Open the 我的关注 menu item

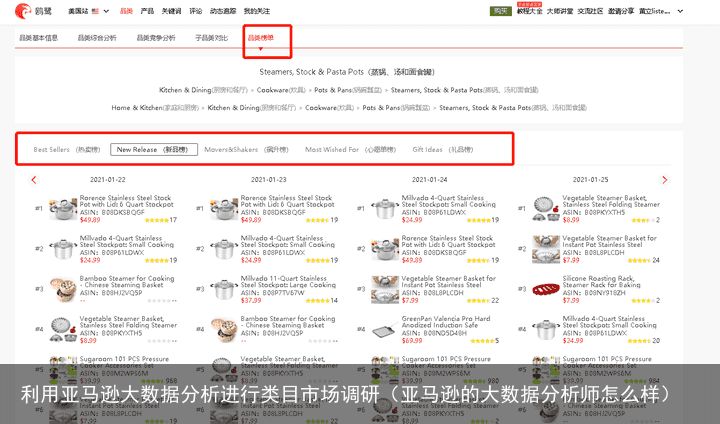coord(257,11)
